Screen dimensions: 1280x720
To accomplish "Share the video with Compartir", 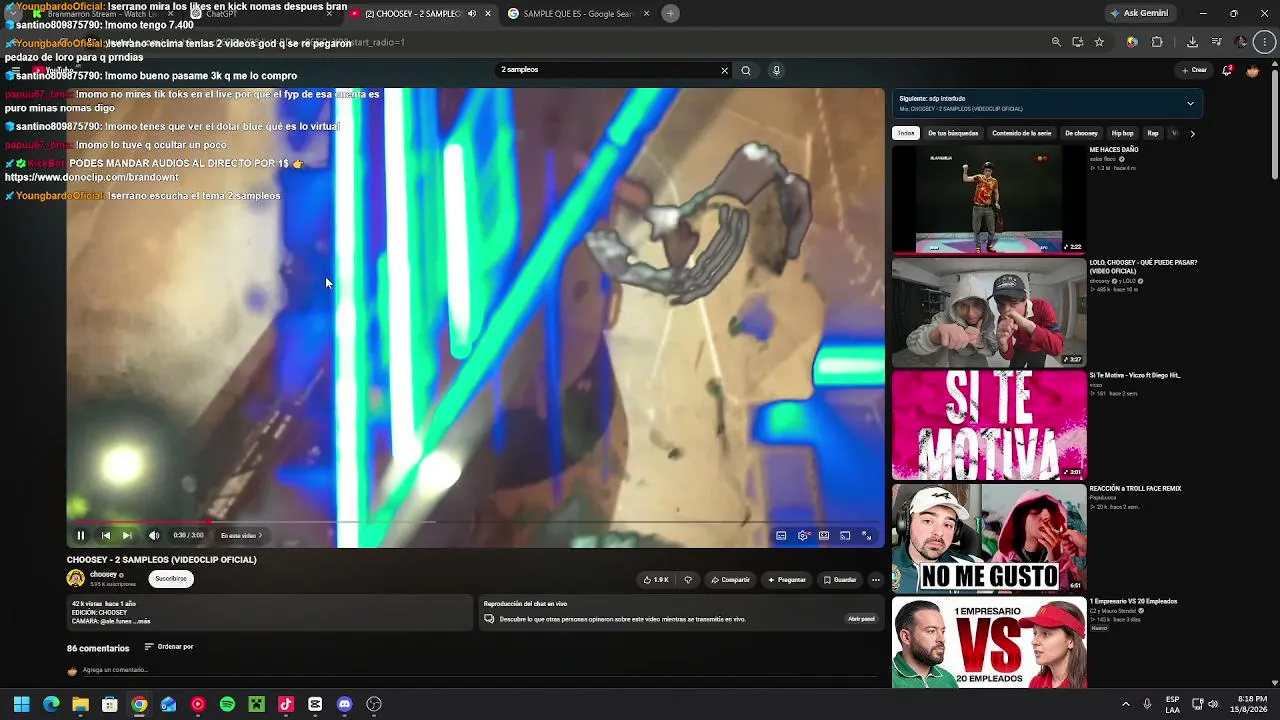I will [731, 579].
